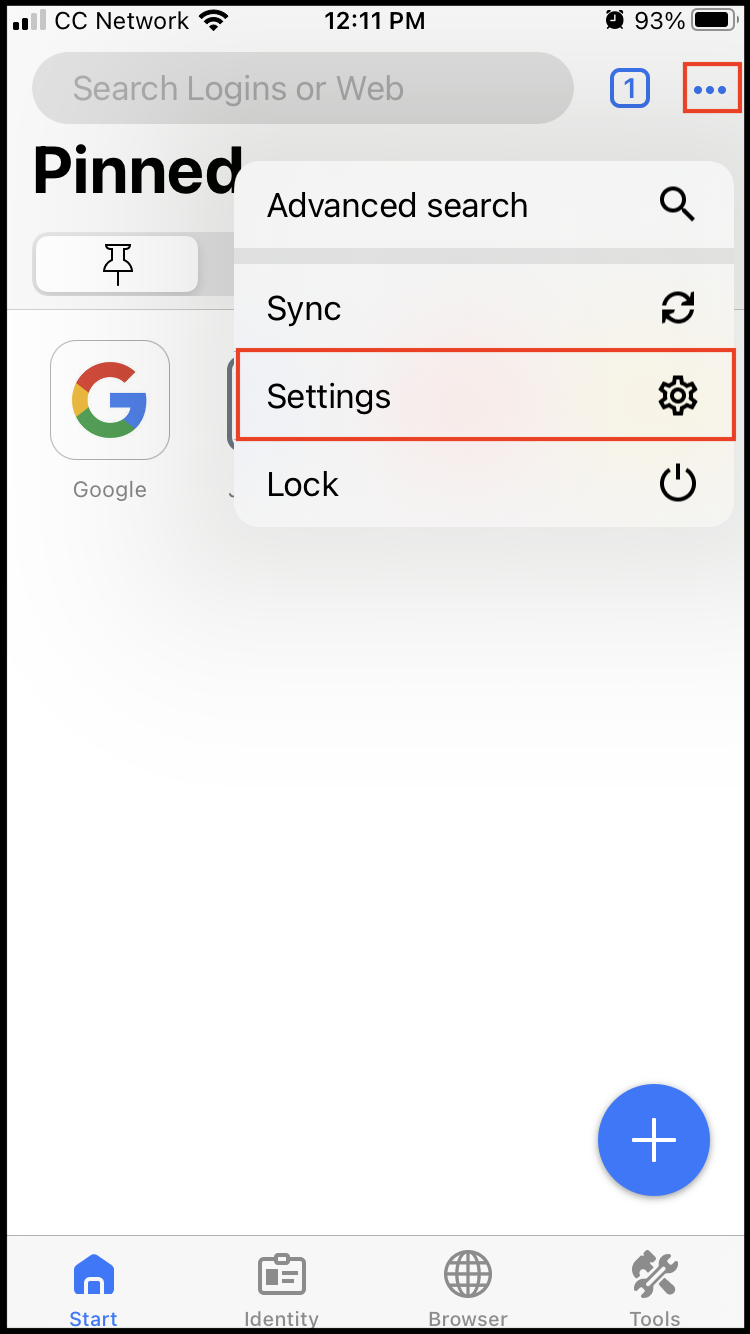Click the magnifier icon beside Advanced search
This screenshot has height=1334, width=750.
[x=677, y=205]
